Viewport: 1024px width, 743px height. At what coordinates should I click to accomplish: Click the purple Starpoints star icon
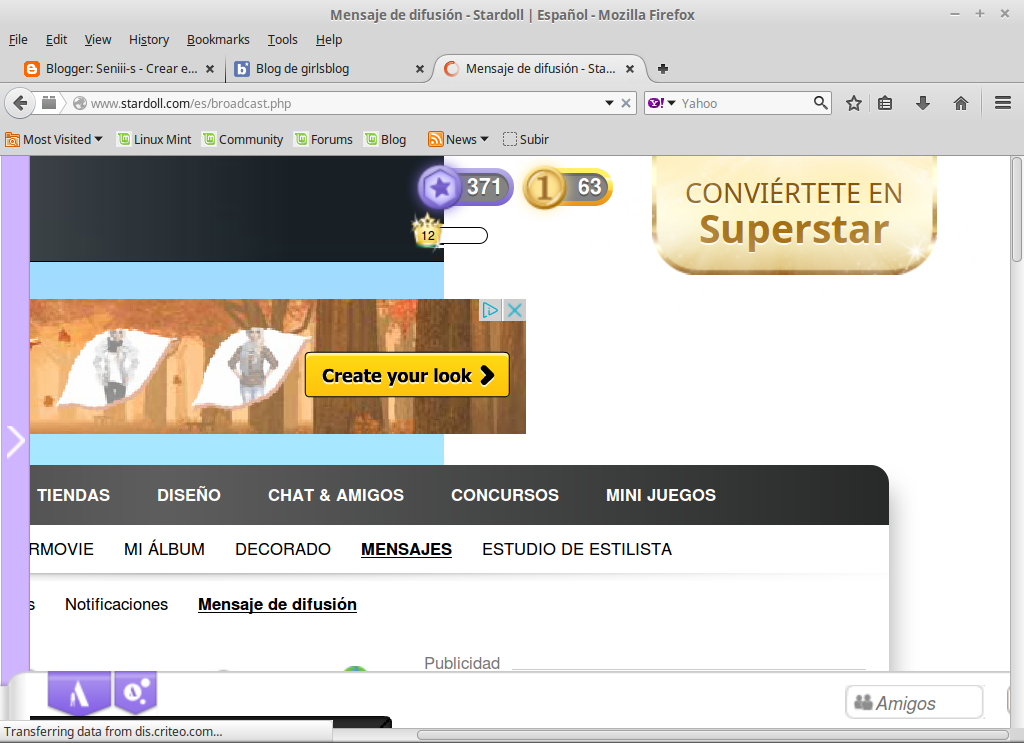pyautogui.click(x=440, y=187)
